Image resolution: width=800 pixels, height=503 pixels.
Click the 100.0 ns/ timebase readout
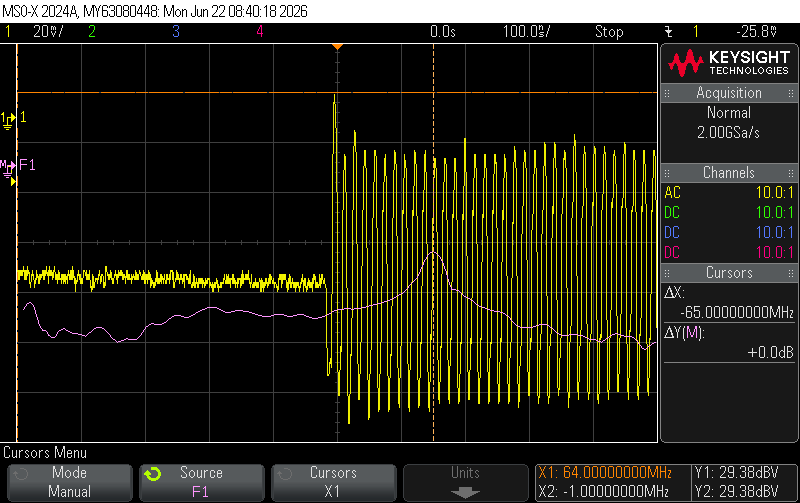[x=527, y=32]
